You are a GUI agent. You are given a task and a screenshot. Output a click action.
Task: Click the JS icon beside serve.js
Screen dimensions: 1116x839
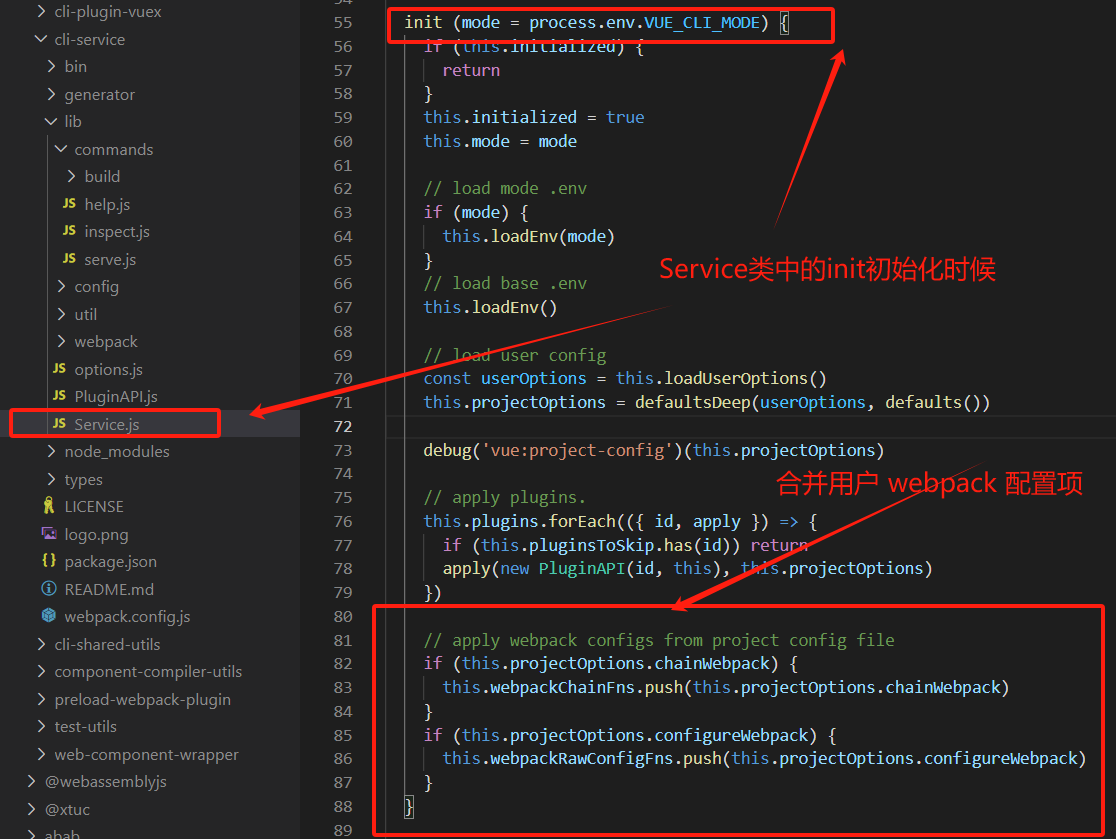click(69, 258)
